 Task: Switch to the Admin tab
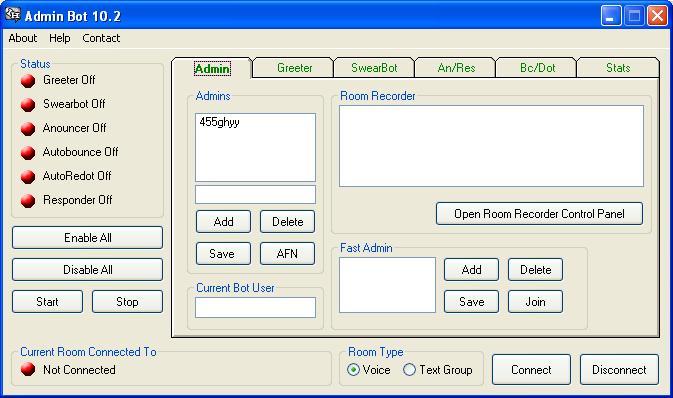pyautogui.click(x=212, y=69)
